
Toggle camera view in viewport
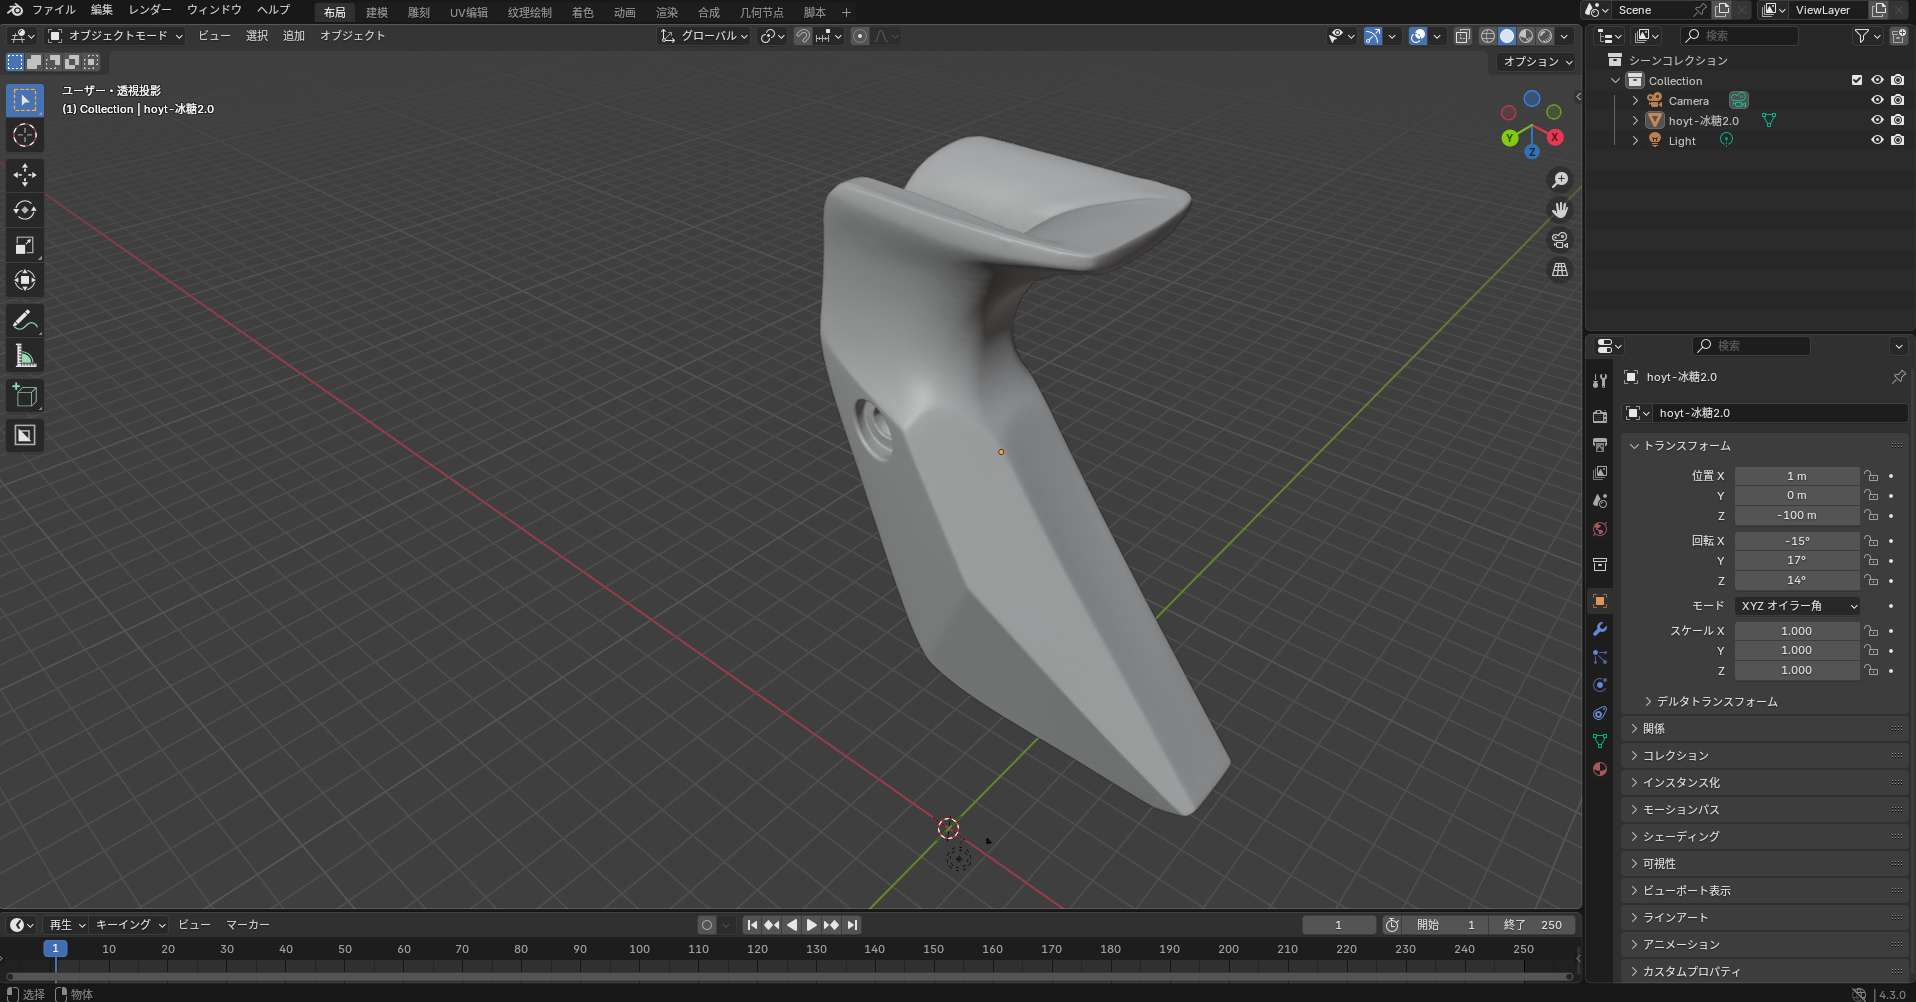(1560, 240)
